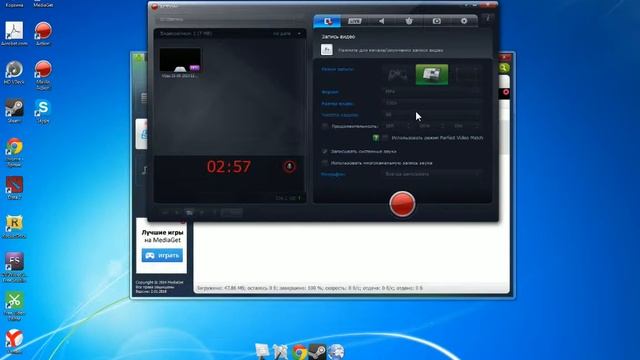The height and width of the screenshot is (360, 640).
Task: Open the Rockstar Social Club desktop shortcut
Action: [x=14, y=227]
